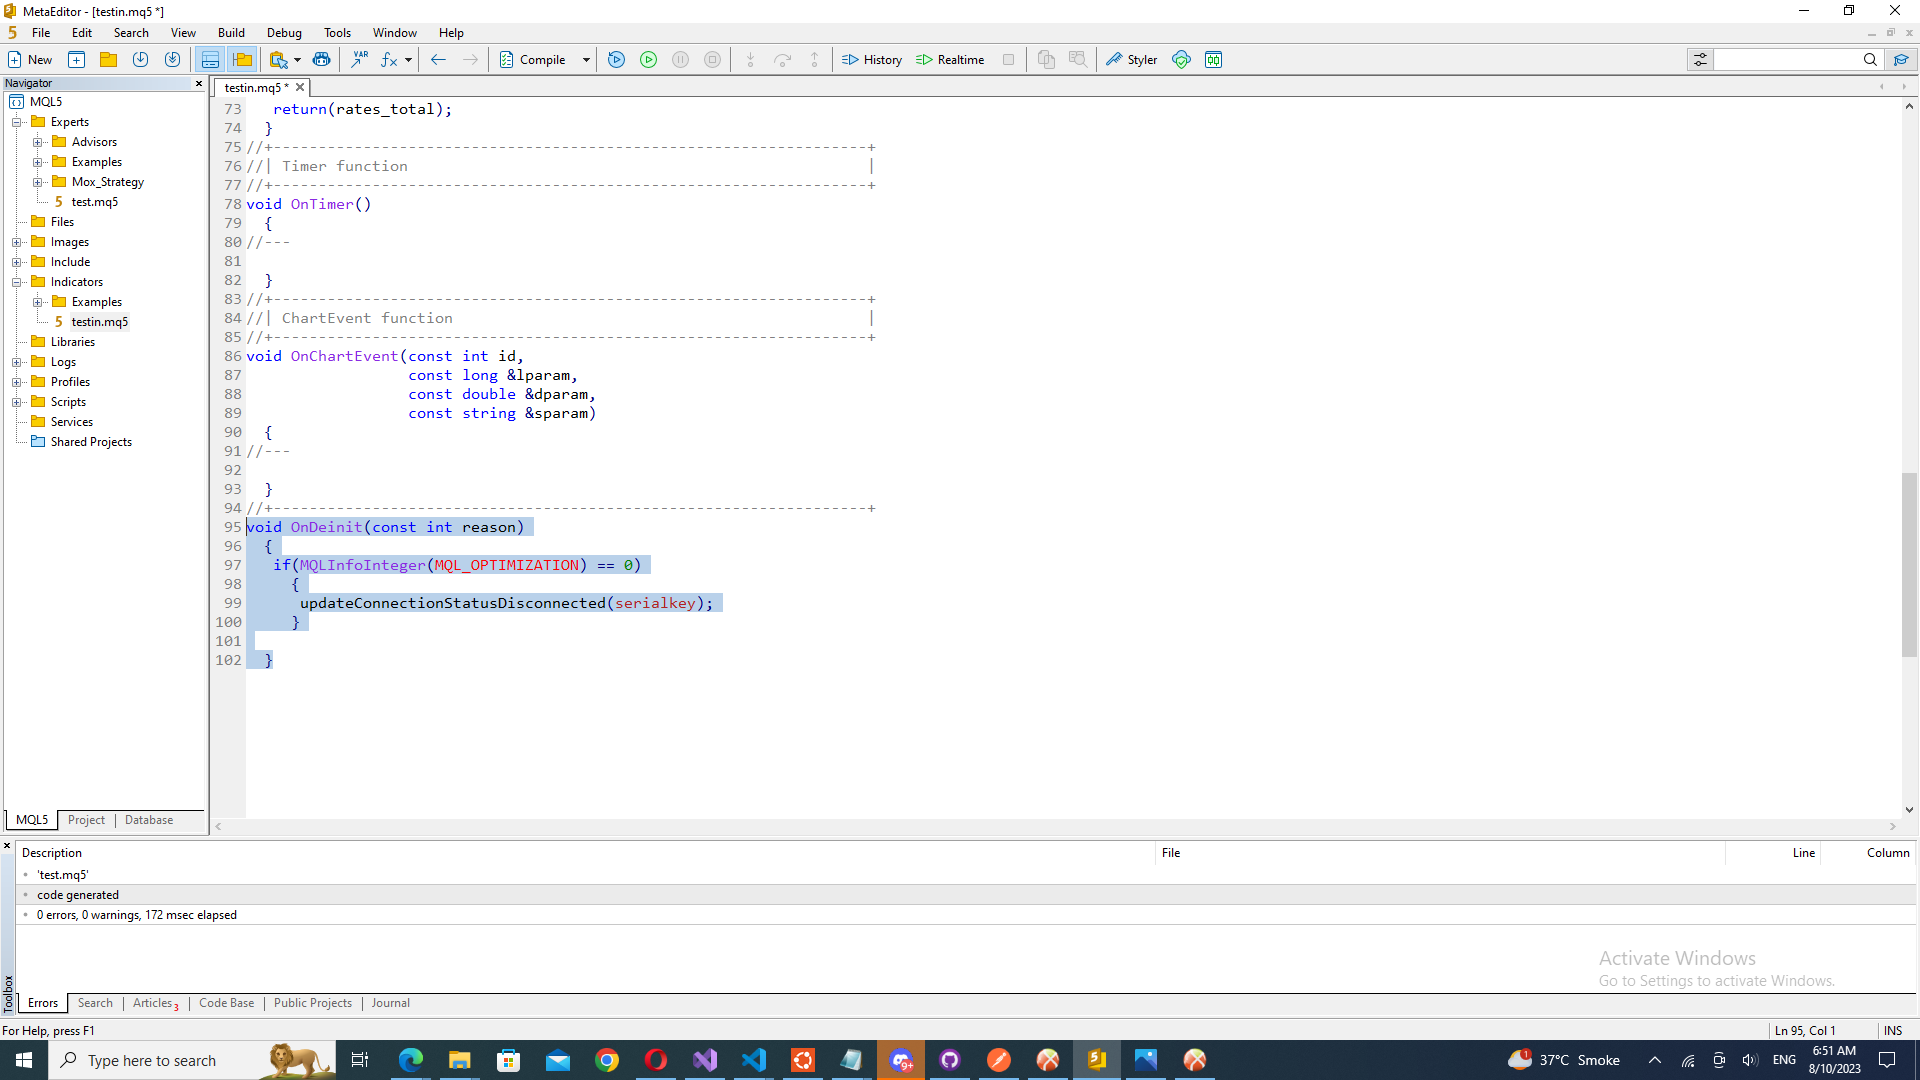Navigate forward with right arrow icon

[470, 60]
